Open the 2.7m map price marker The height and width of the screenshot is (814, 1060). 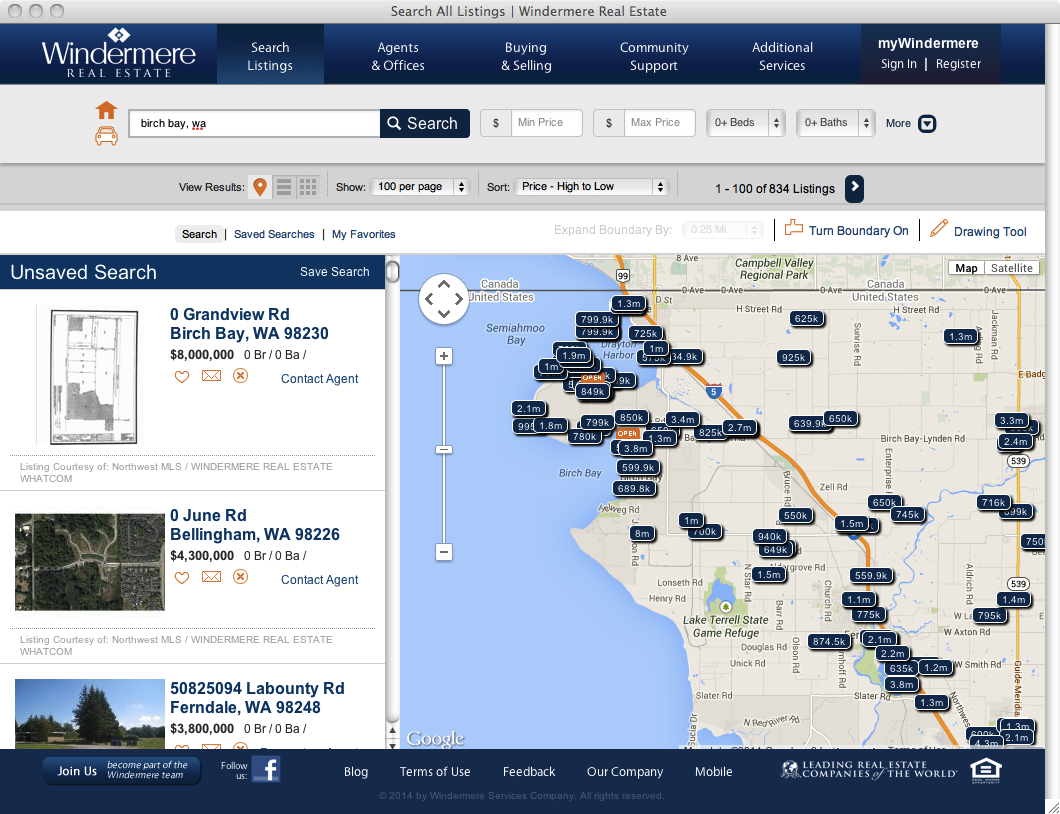tap(739, 427)
